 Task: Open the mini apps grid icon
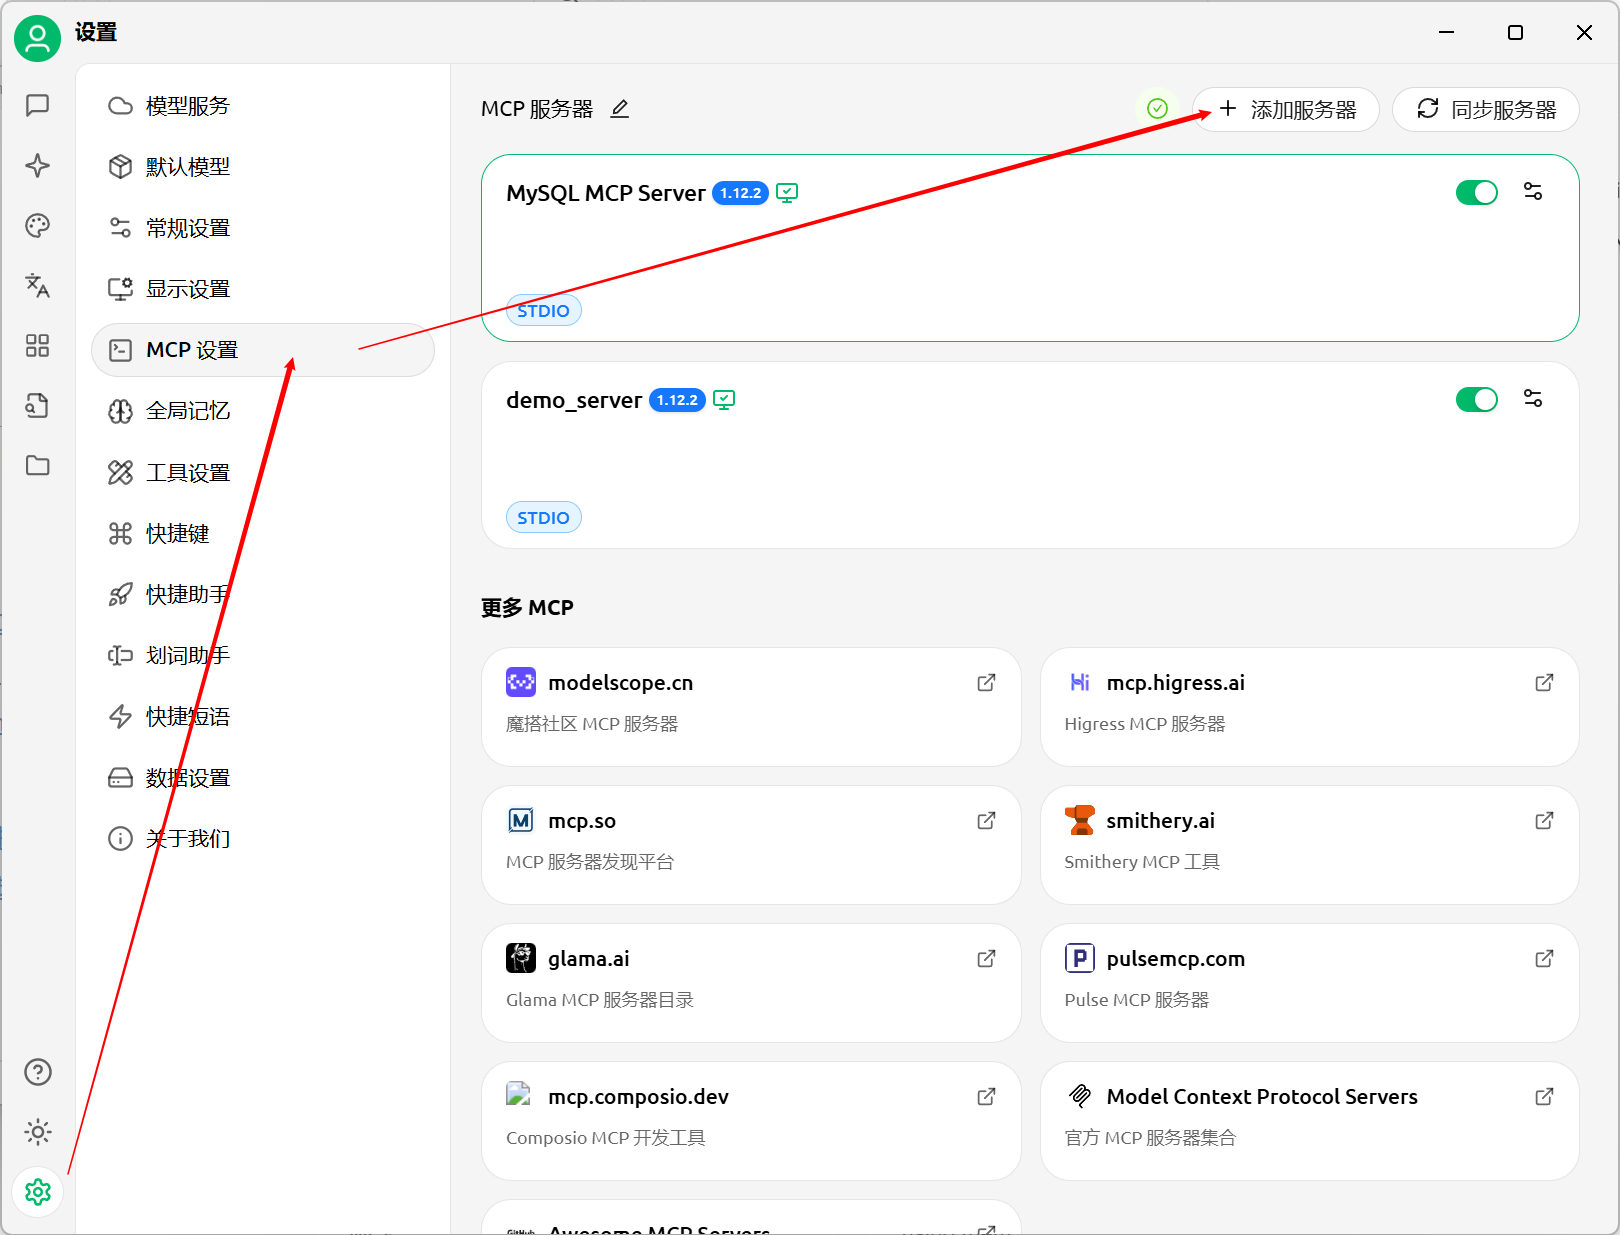coord(37,346)
